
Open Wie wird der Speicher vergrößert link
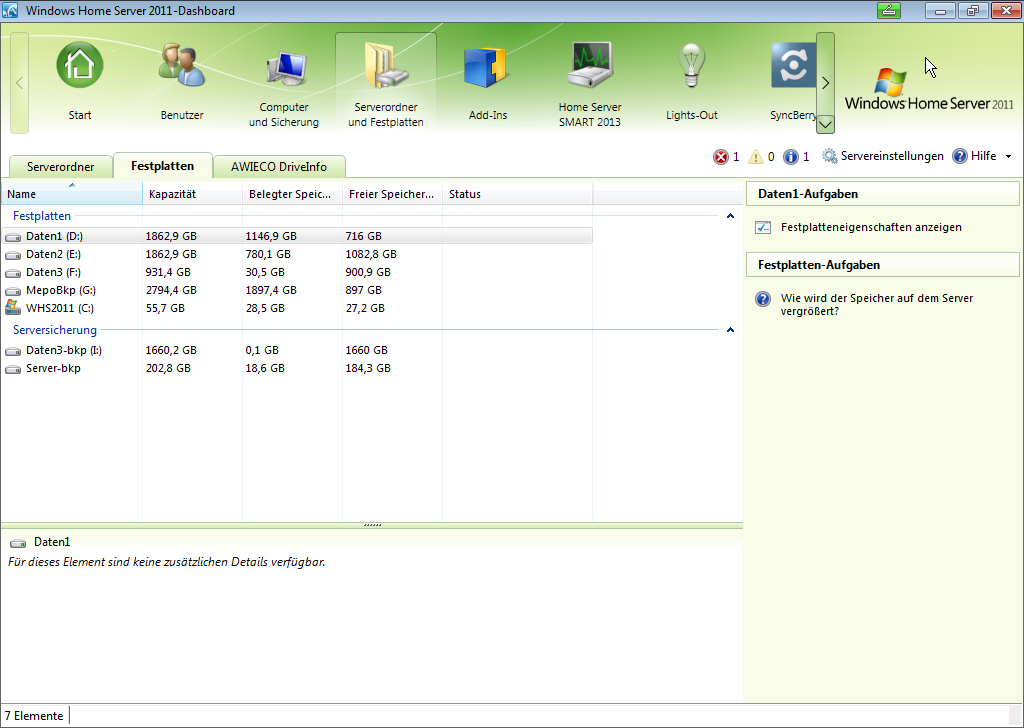pyautogui.click(x=876, y=305)
